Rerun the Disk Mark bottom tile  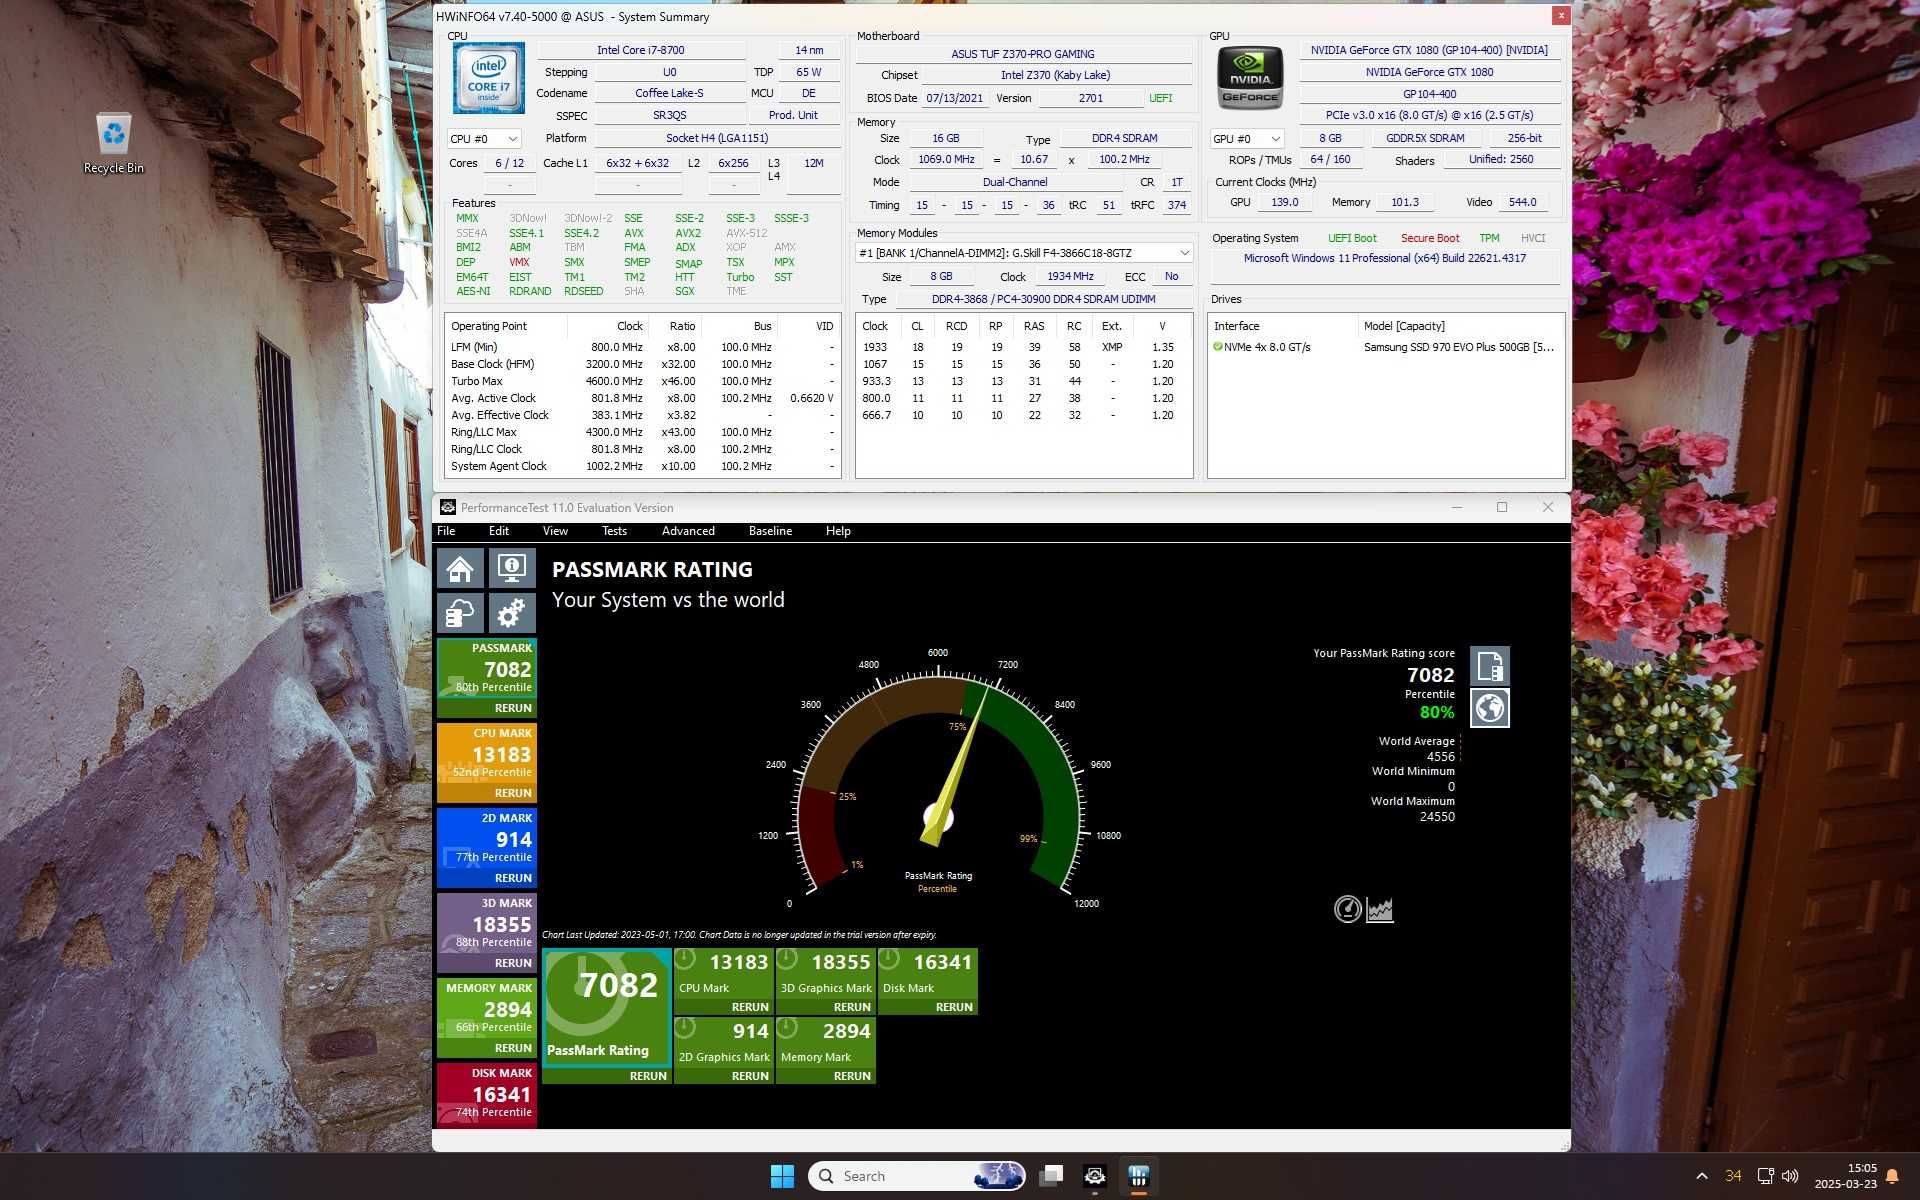pyautogui.click(x=954, y=1007)
